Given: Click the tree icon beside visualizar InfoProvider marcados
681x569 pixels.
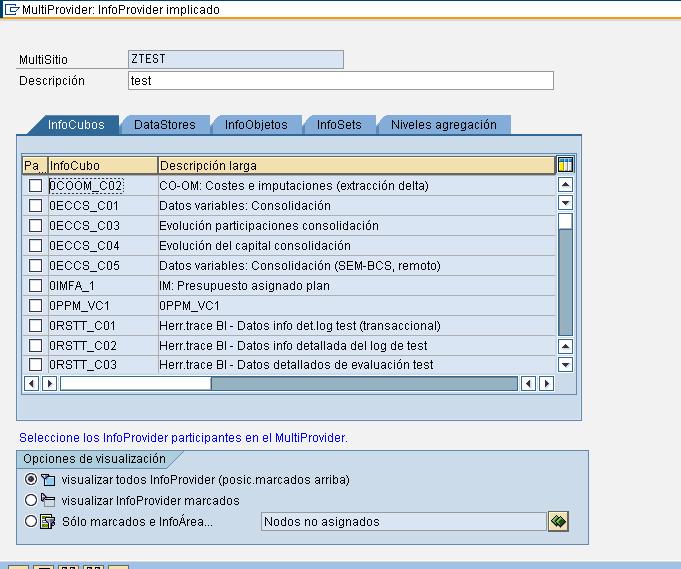Looking at the screenshot, I should 47,500.
